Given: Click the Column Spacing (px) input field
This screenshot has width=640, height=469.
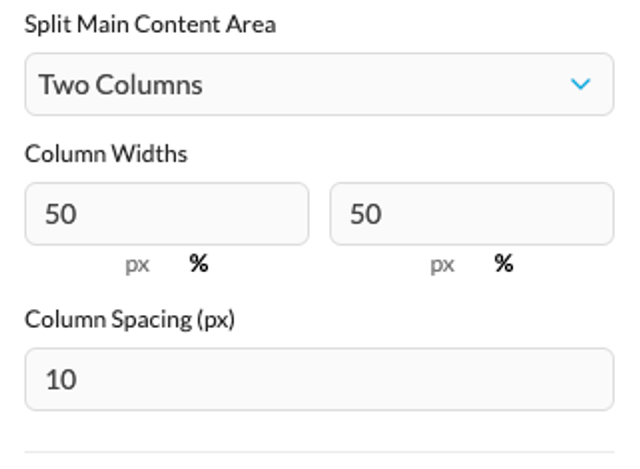Looking at the screenshot, I should click(319, 379).
